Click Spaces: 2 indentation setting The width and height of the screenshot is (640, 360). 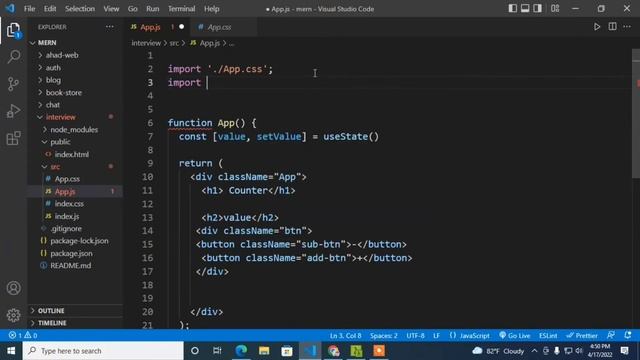coord(384,336)
